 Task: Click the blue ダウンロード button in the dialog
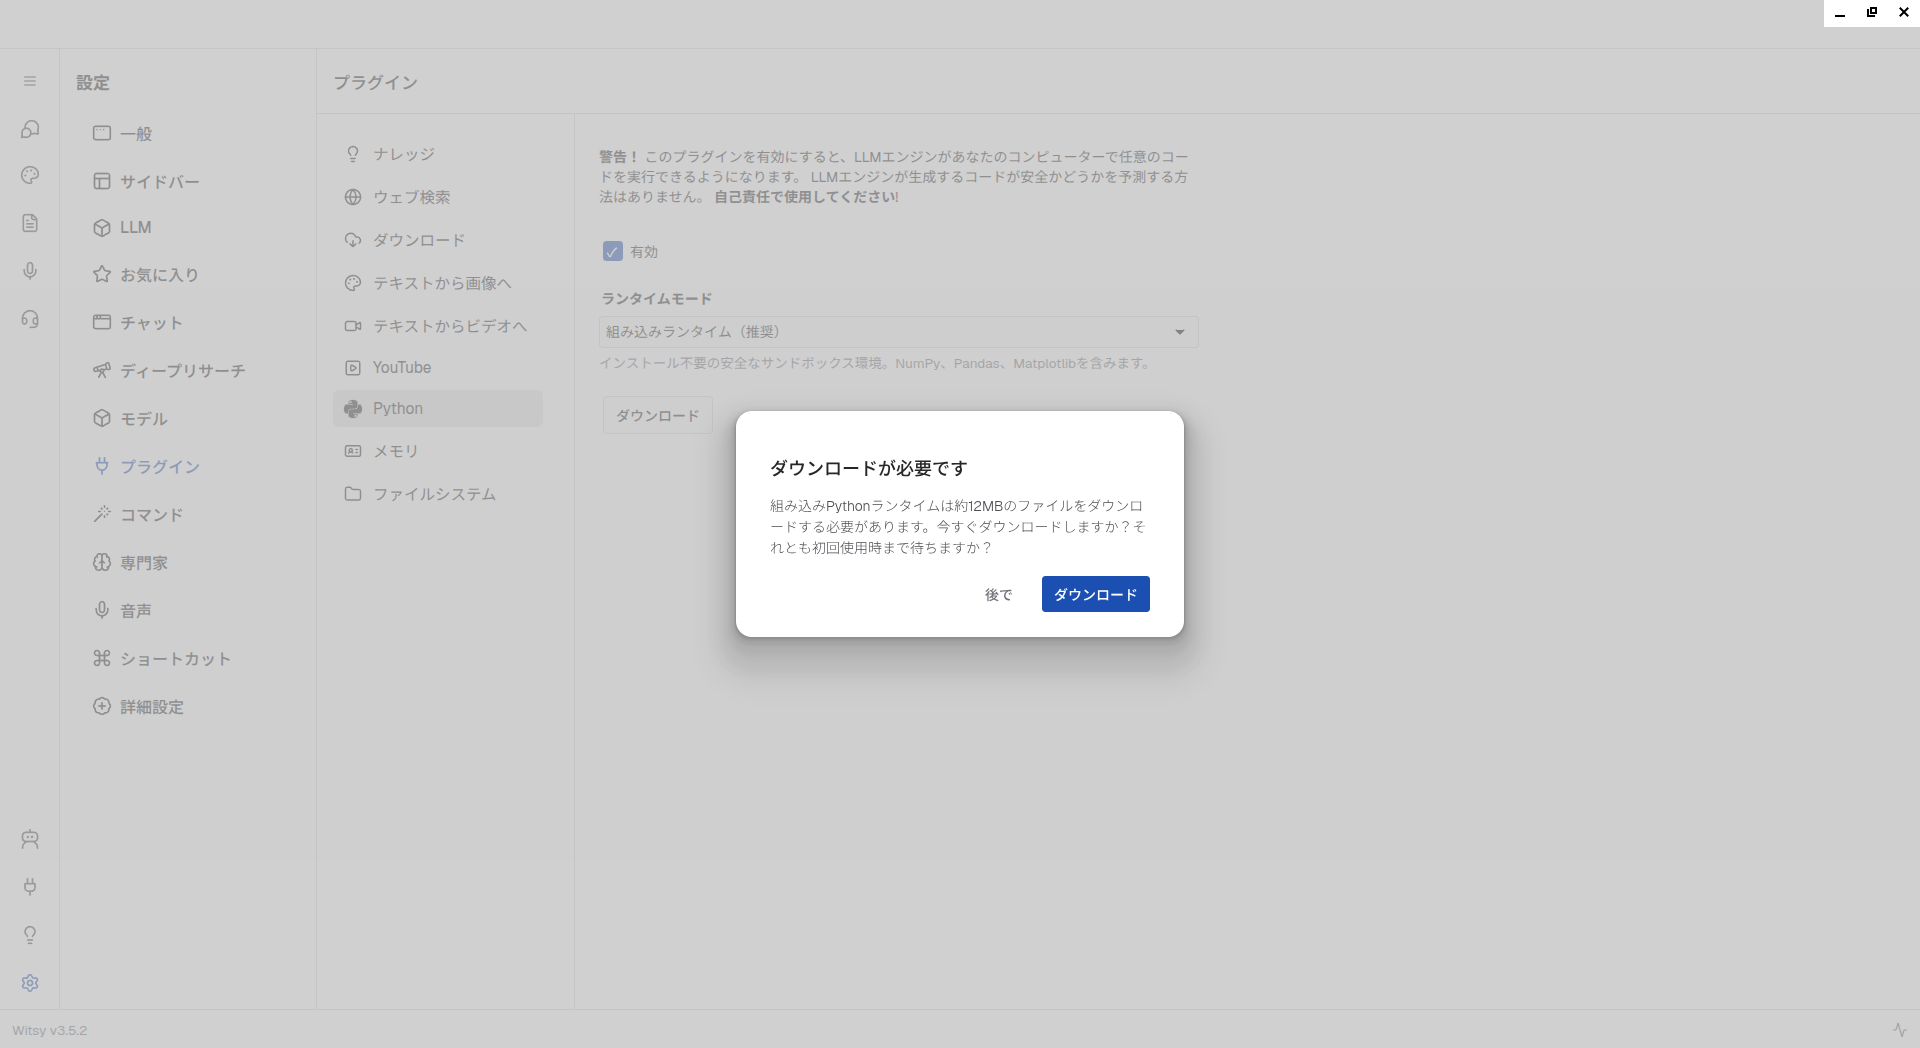pos(1095,594)
